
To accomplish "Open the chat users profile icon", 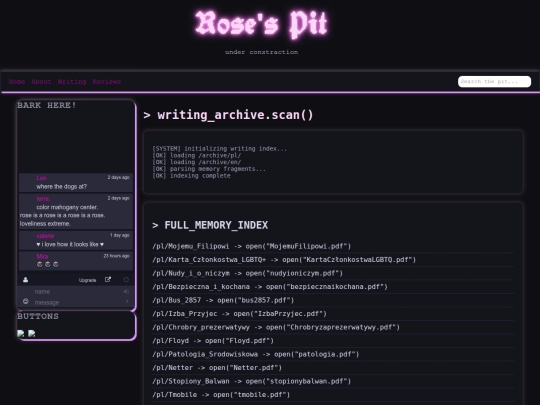I will tap(25, 280).
